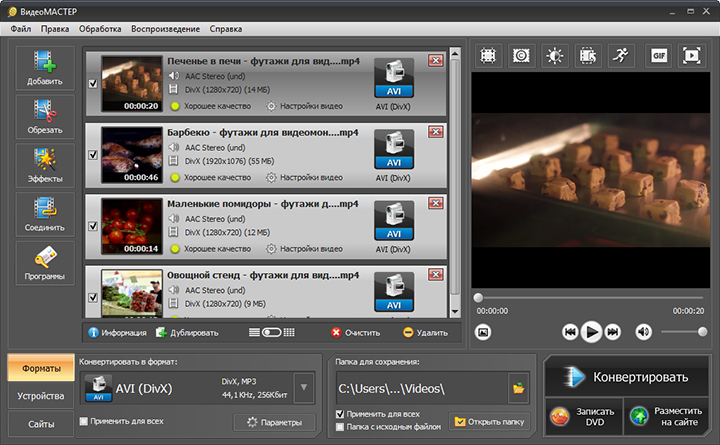Viewport: 720px width, 445px height.
Task: Open the Программы sidebar icon
Action: click(45, 263)
